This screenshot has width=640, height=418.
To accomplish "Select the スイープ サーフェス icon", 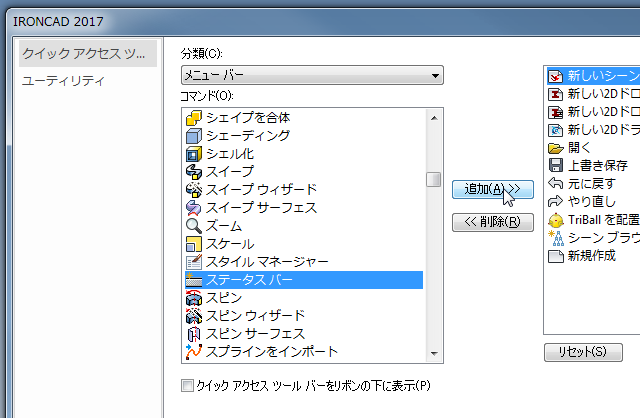I will (x=194, y=208).
